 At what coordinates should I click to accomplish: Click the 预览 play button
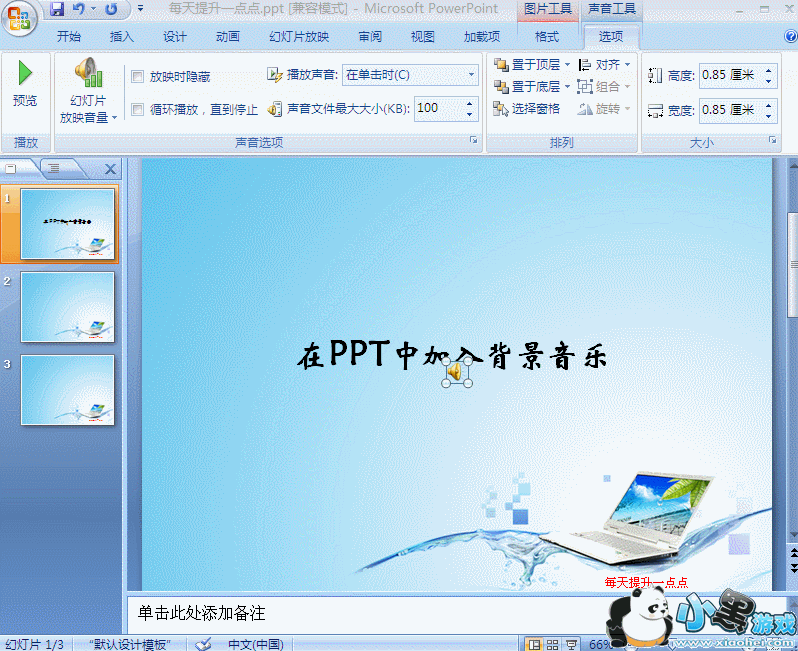point(25,84)
